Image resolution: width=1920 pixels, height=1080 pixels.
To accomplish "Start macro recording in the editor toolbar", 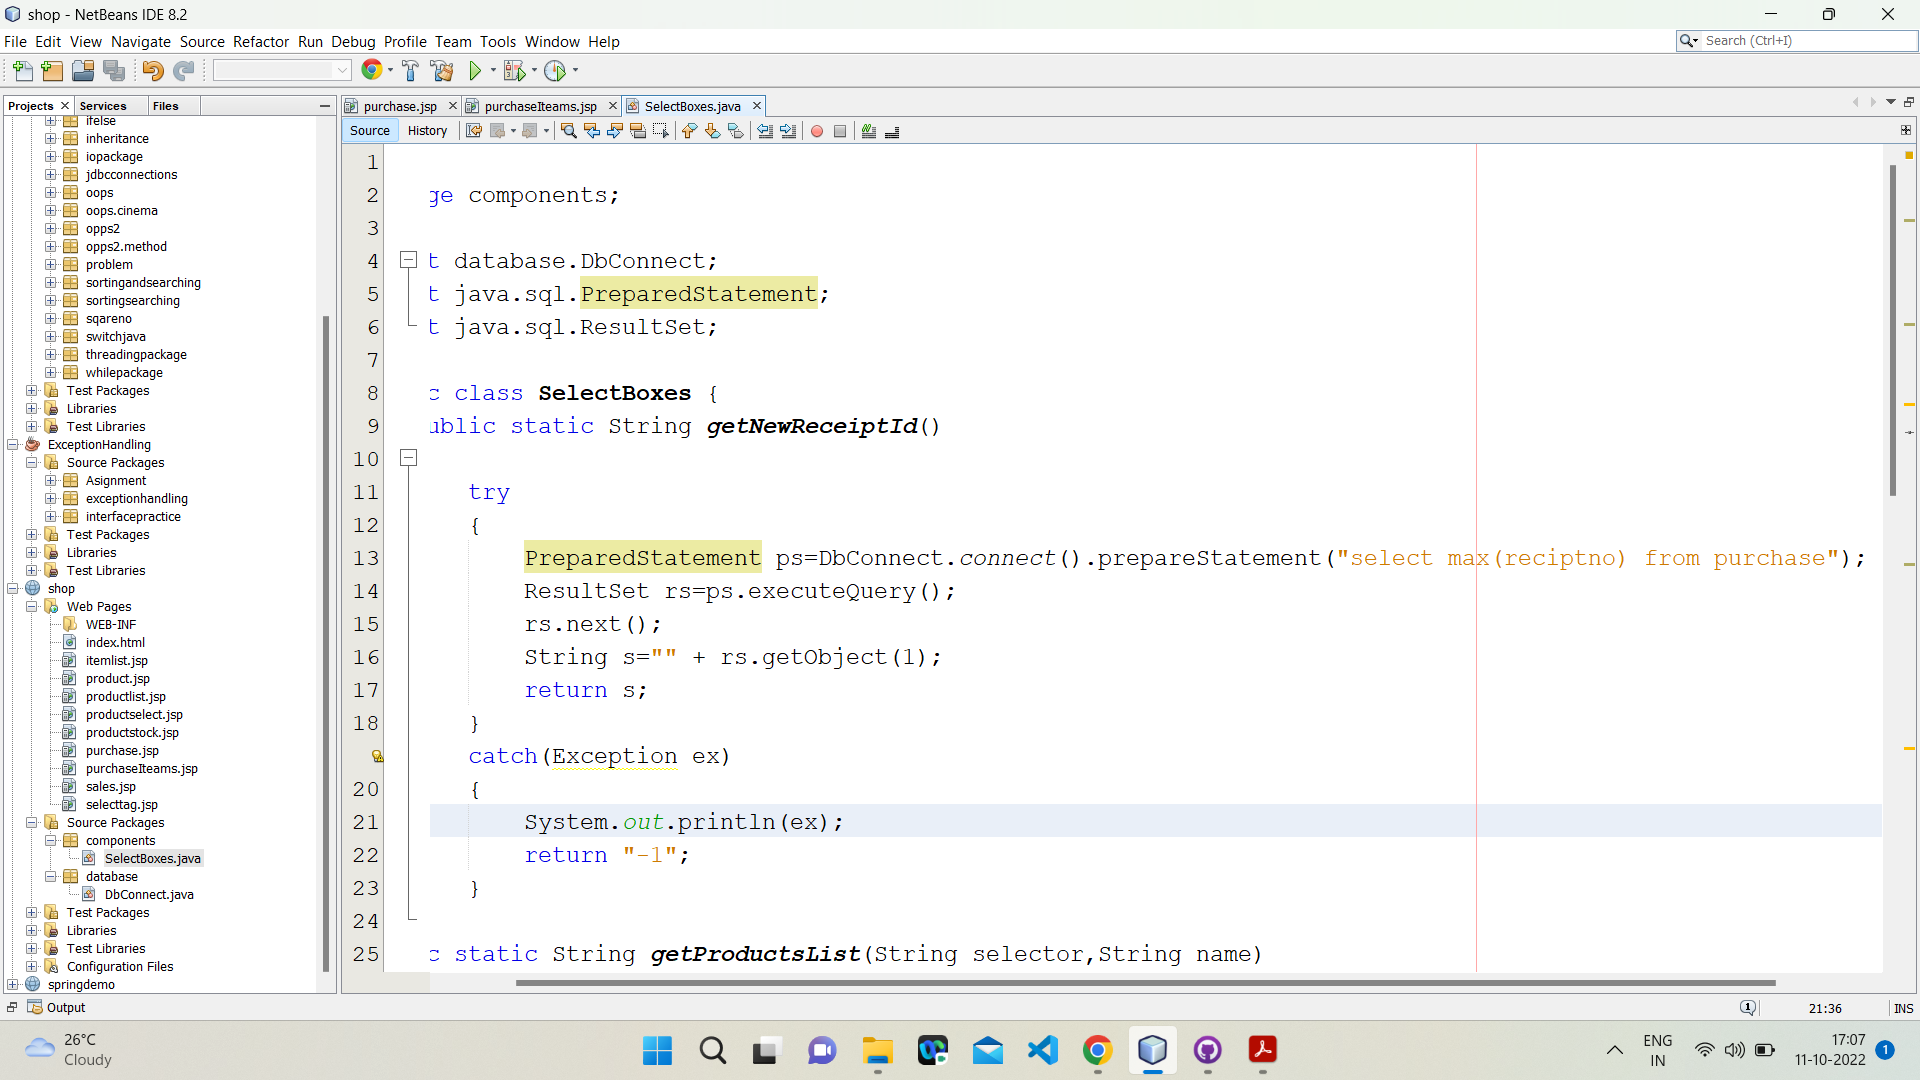I will pos(817,131).
